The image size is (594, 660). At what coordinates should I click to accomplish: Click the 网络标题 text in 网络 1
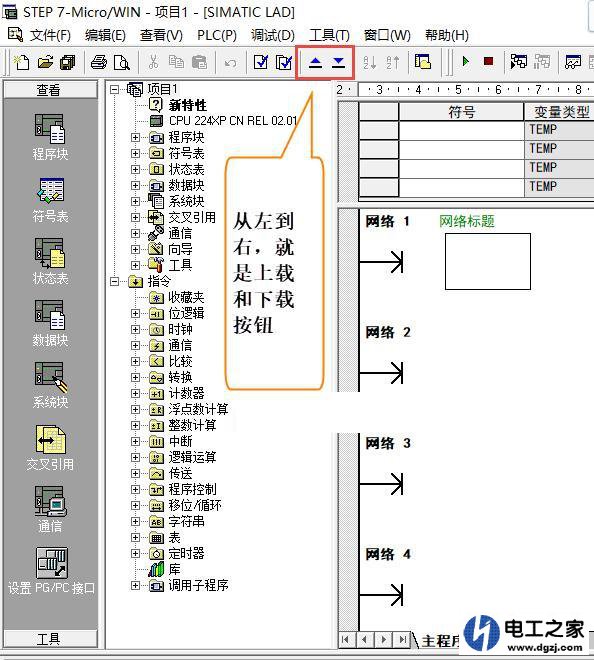(466, 221)
